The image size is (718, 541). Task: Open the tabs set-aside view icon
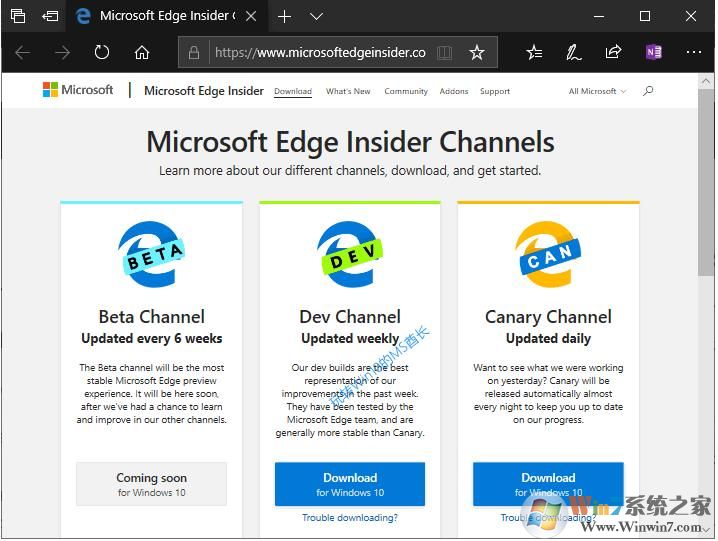(x=18, y=16)
